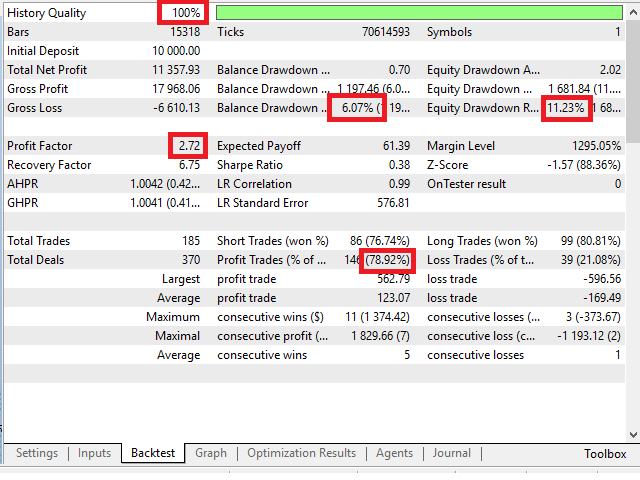Switch to the Agents tab
Screen dimensions: 640x480
pos(394,453)
